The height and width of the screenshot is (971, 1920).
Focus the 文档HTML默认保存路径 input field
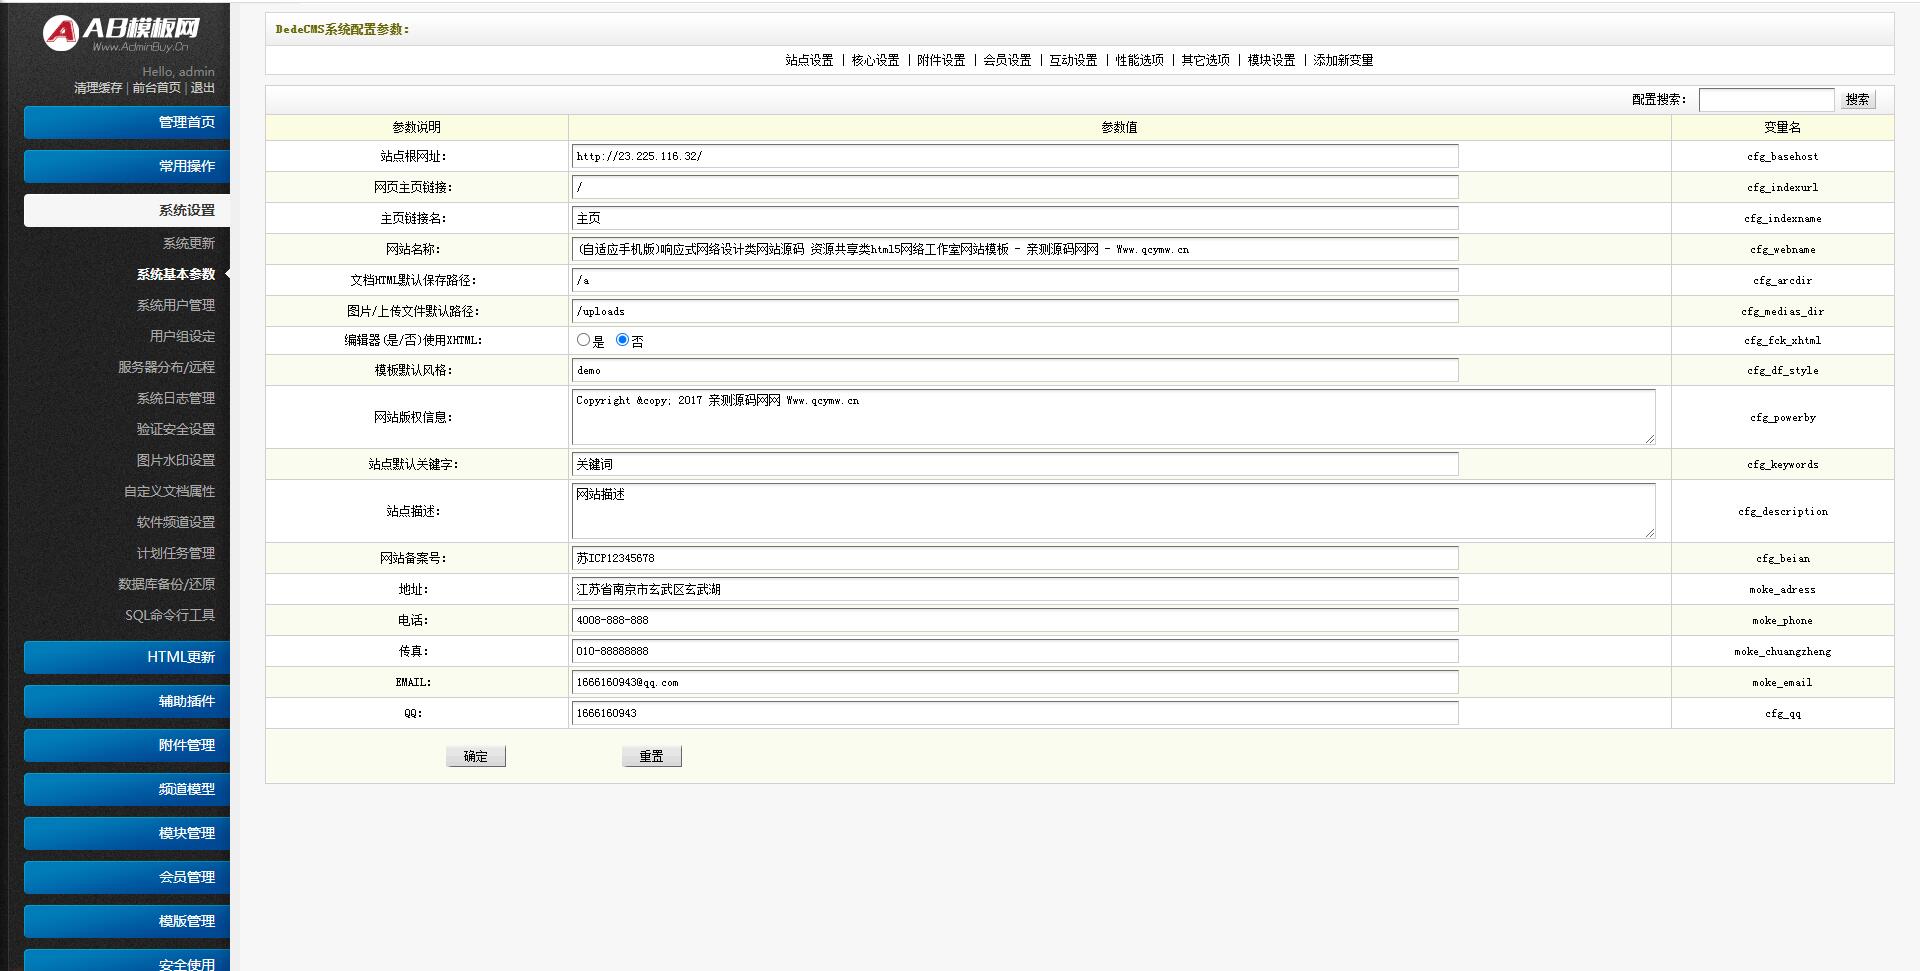click(1015, 280)
